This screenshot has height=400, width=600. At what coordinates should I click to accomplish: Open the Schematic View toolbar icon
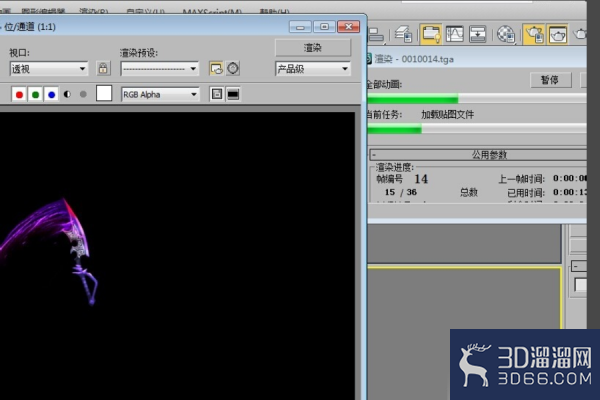(x=478, y=34)
